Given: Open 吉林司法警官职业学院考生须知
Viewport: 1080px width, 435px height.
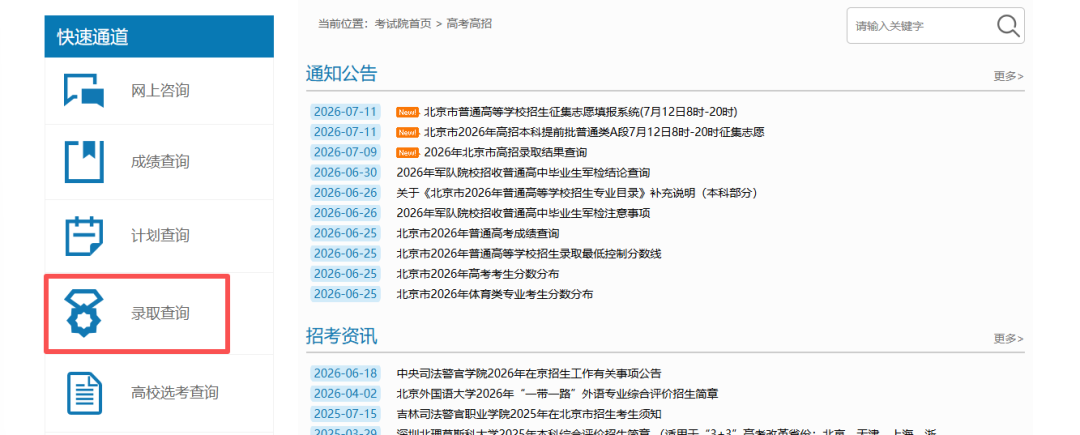Looking at the screenshot, I should (529, 414).
